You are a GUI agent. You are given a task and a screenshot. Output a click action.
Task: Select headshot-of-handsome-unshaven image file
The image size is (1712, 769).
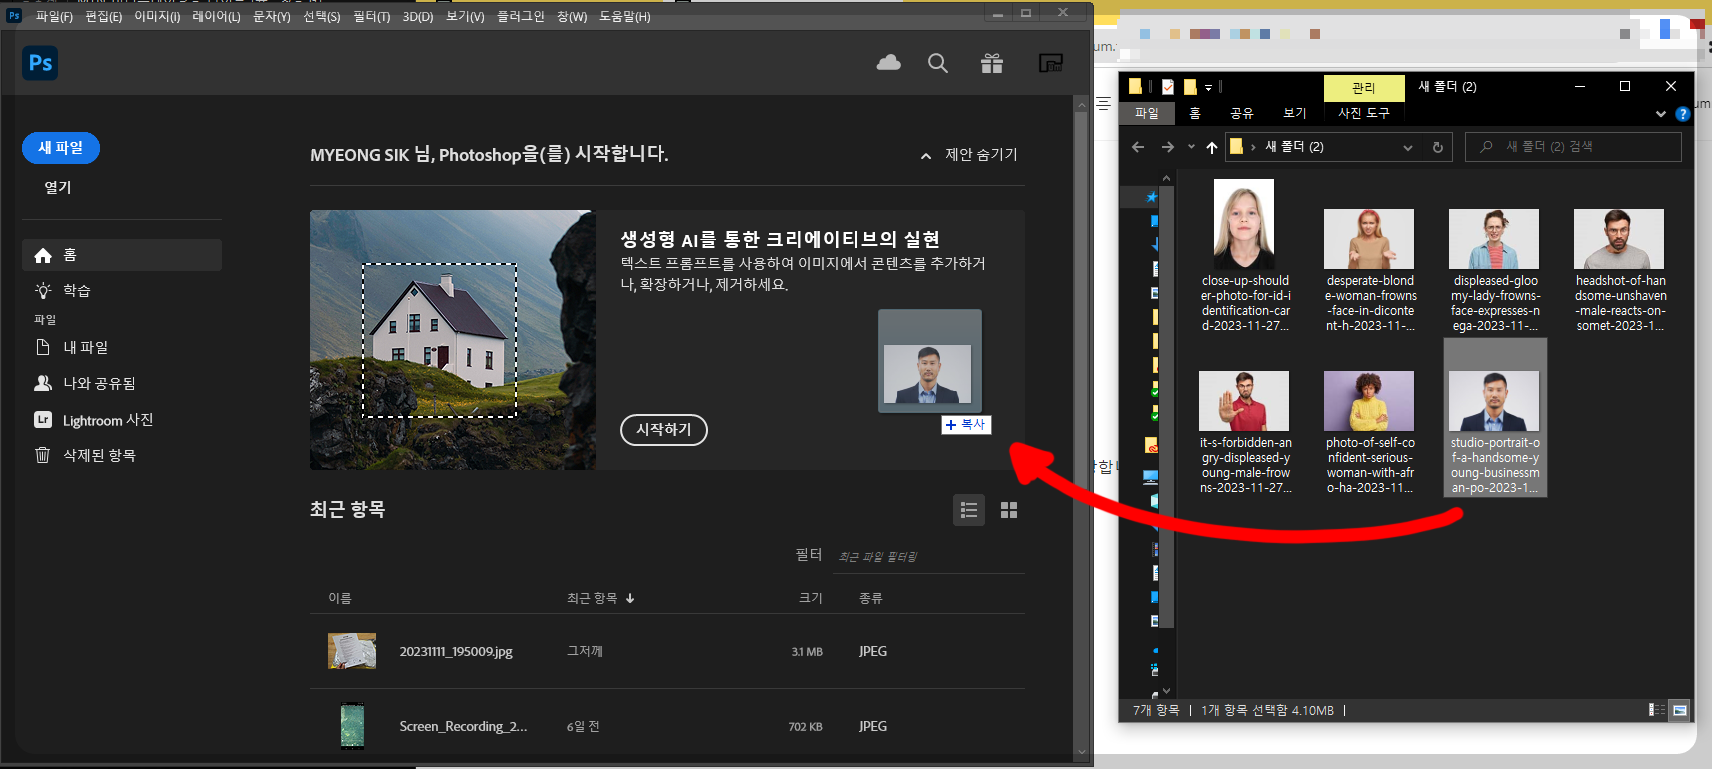(x=1620, y=270)
